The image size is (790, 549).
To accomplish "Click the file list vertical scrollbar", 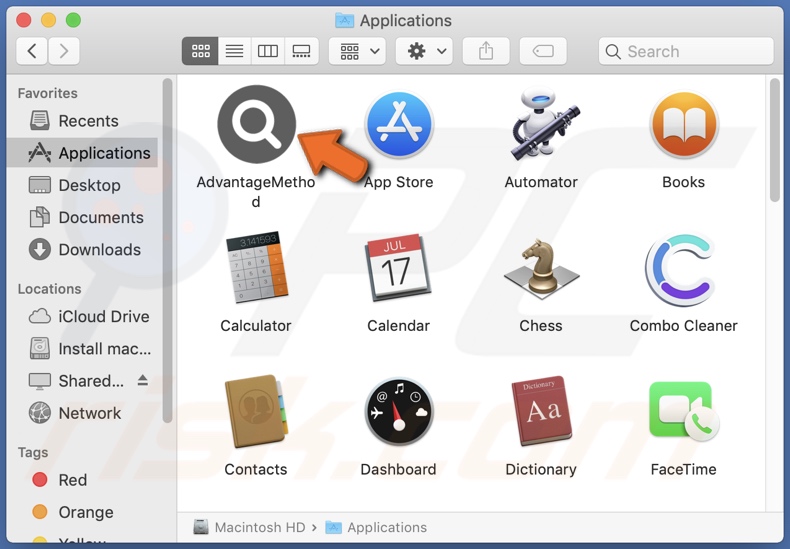I will pos(774,141).
